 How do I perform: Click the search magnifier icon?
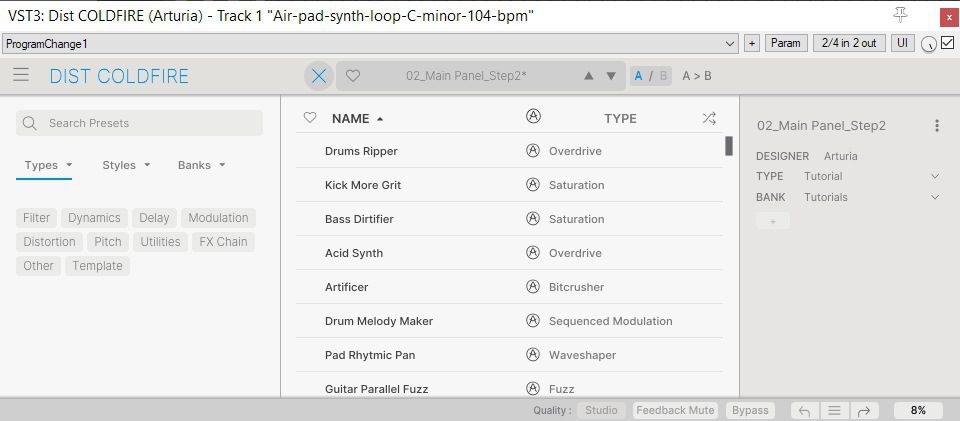pyautogui.click(x=29, y=123)
